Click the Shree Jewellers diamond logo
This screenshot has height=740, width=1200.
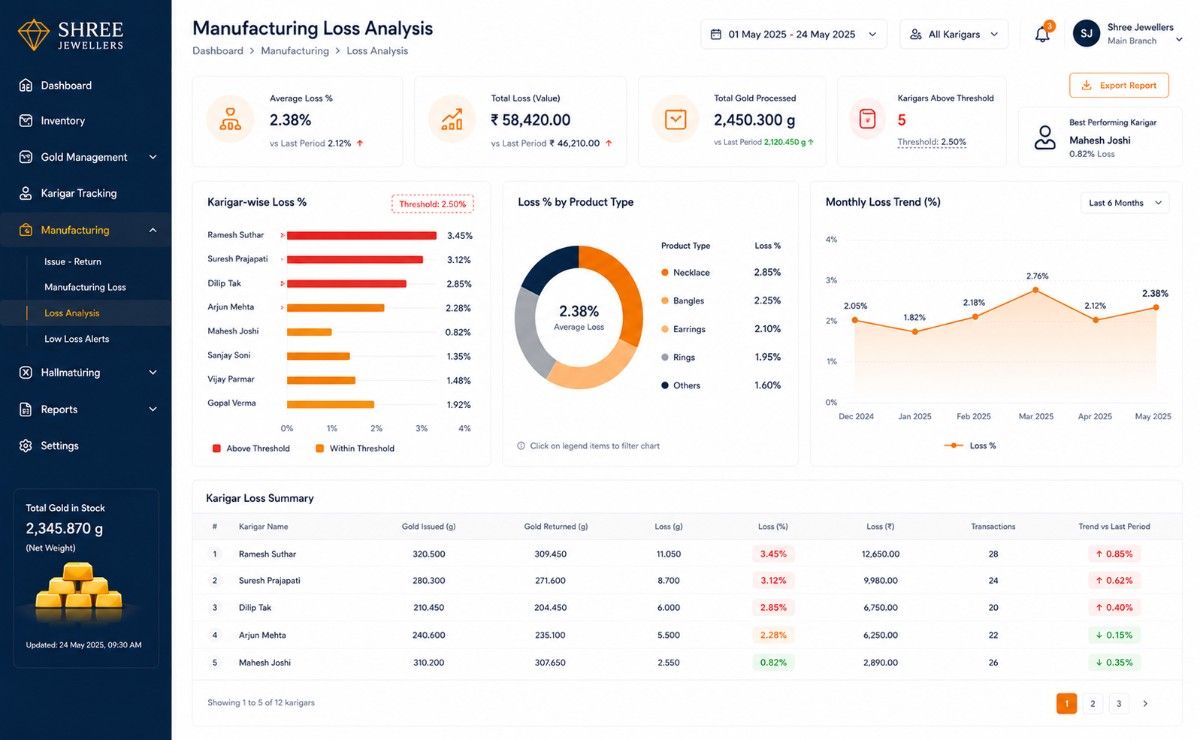[34, 34]
